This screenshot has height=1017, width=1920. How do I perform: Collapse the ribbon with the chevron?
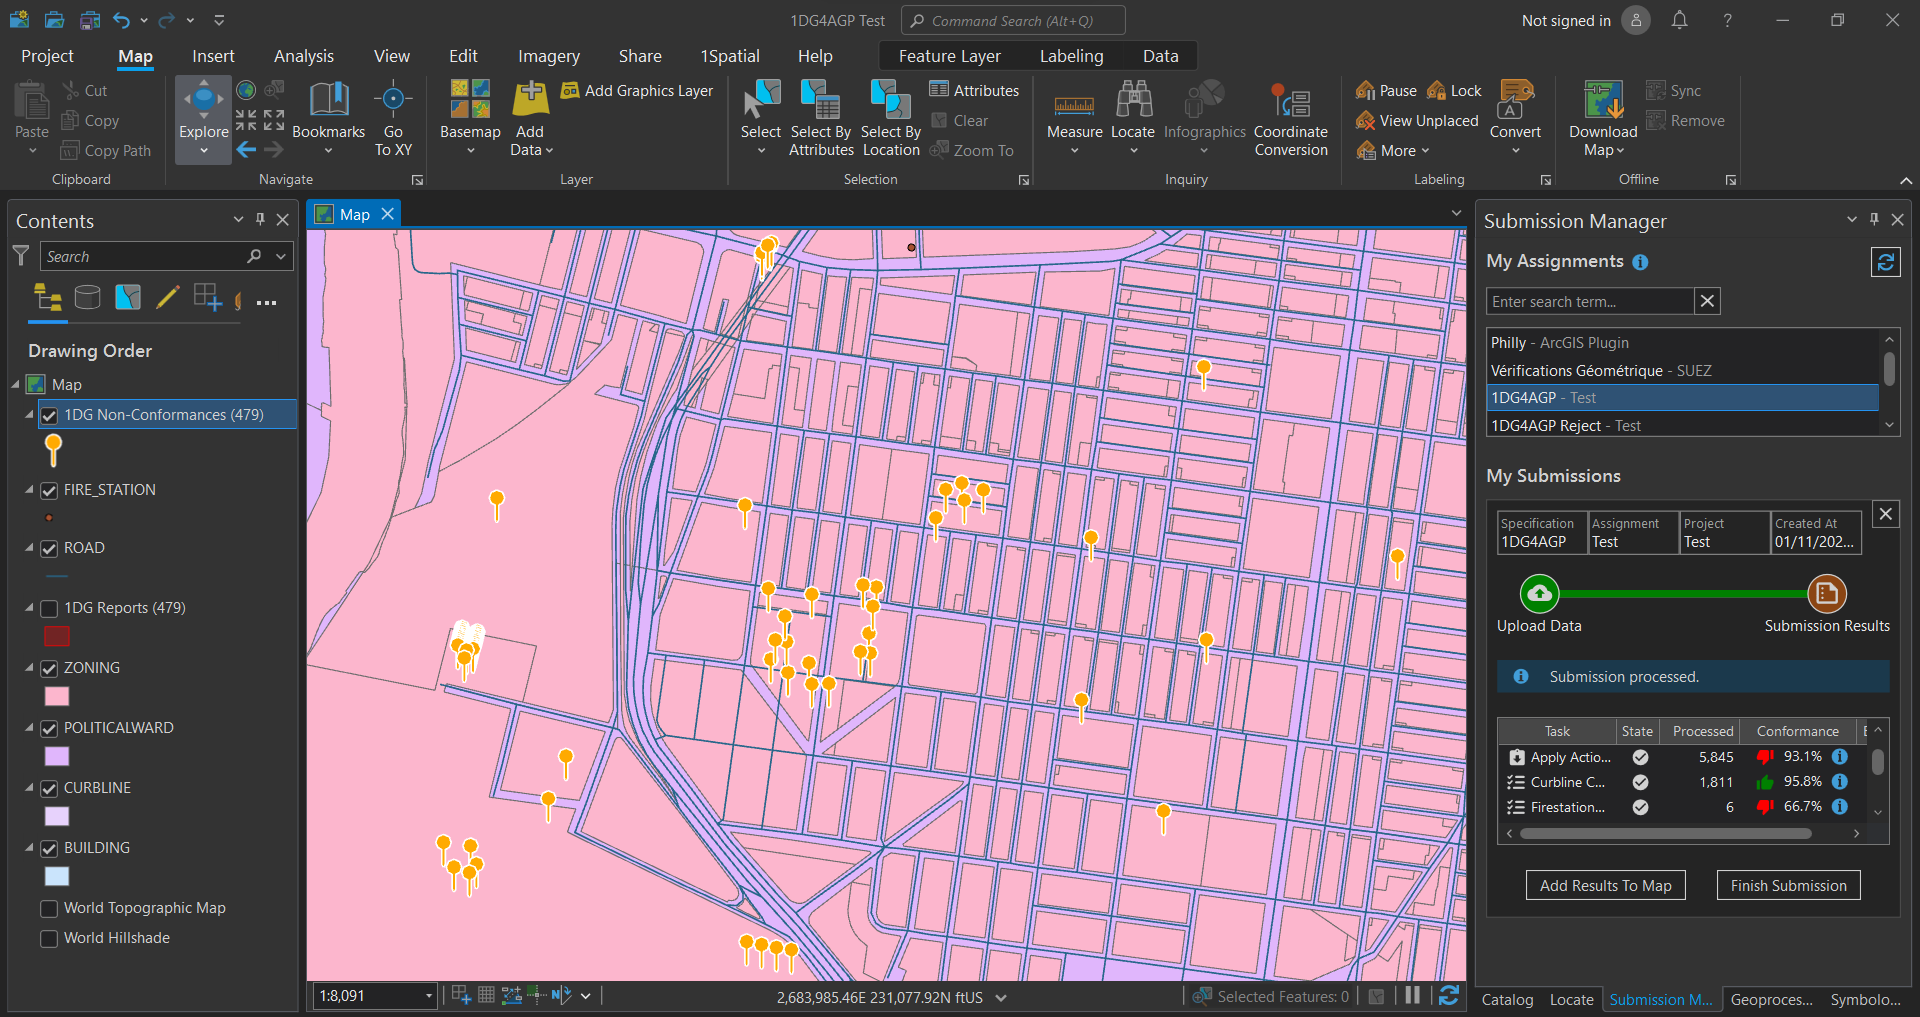1906,180
